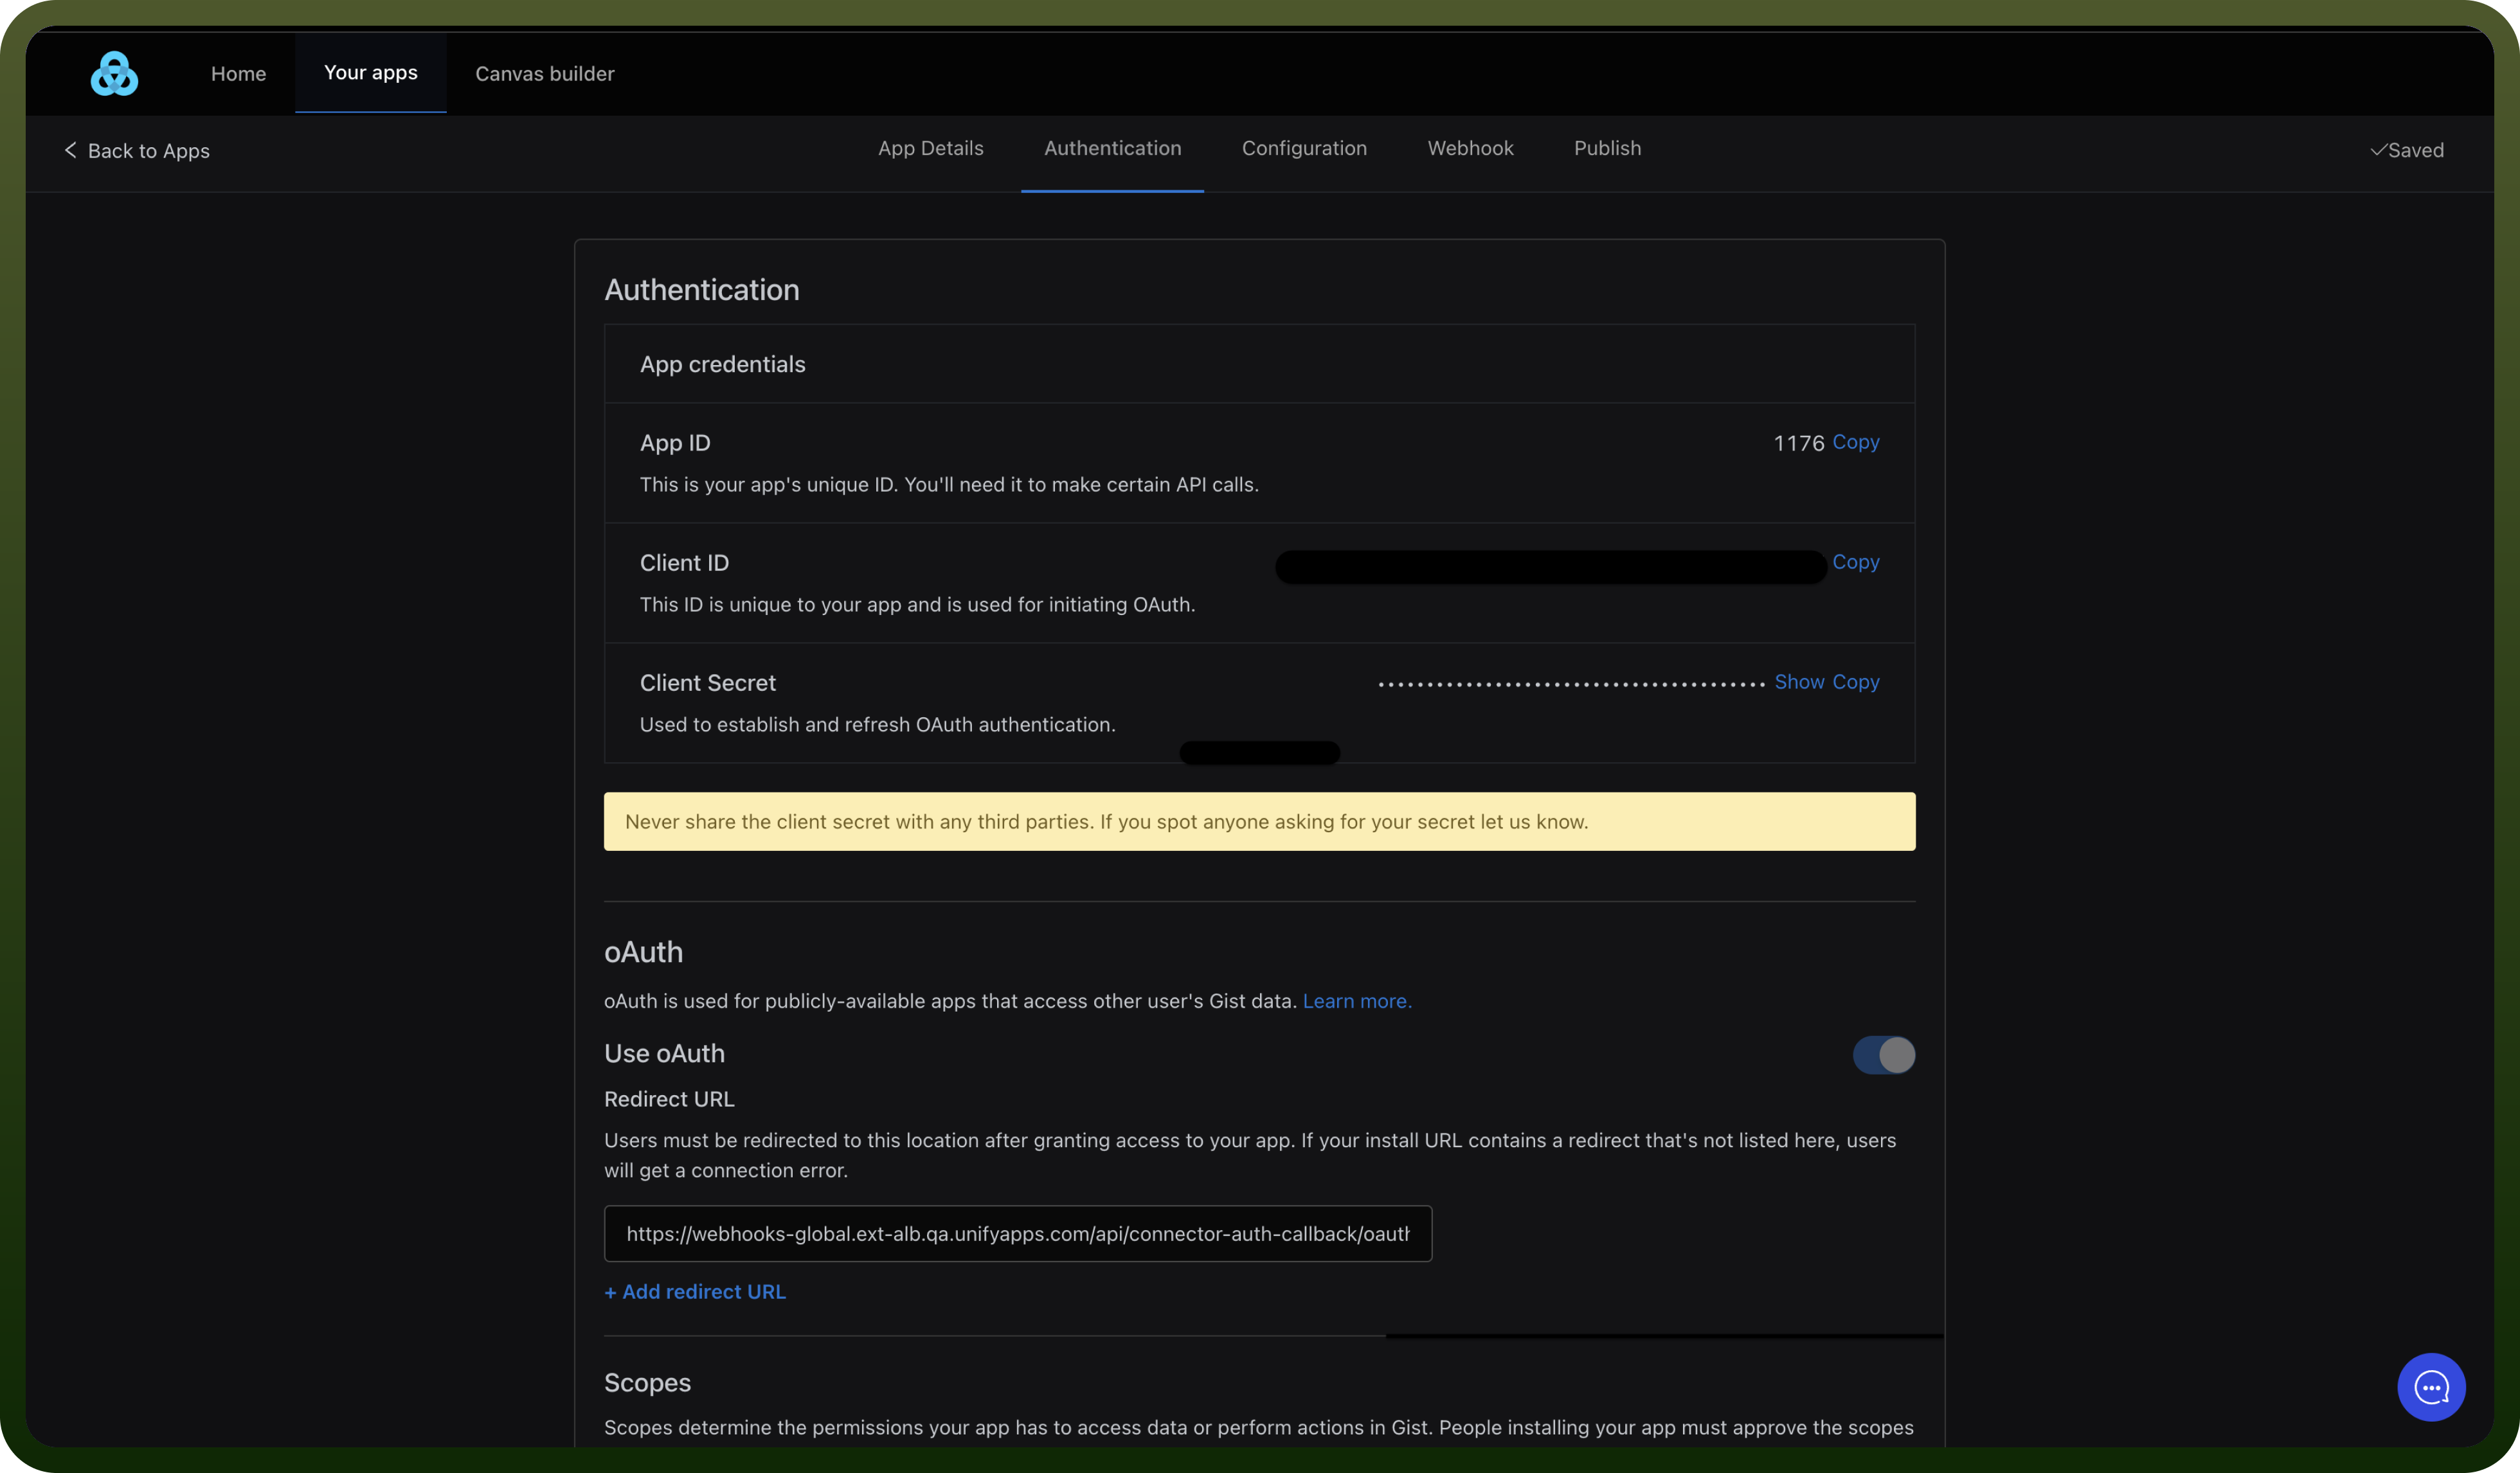Image resolution: width=2520 pixels, height=1473 pixels.
Task: Open the oAuth Learn more link
Action: [x=1357, y=1001]
